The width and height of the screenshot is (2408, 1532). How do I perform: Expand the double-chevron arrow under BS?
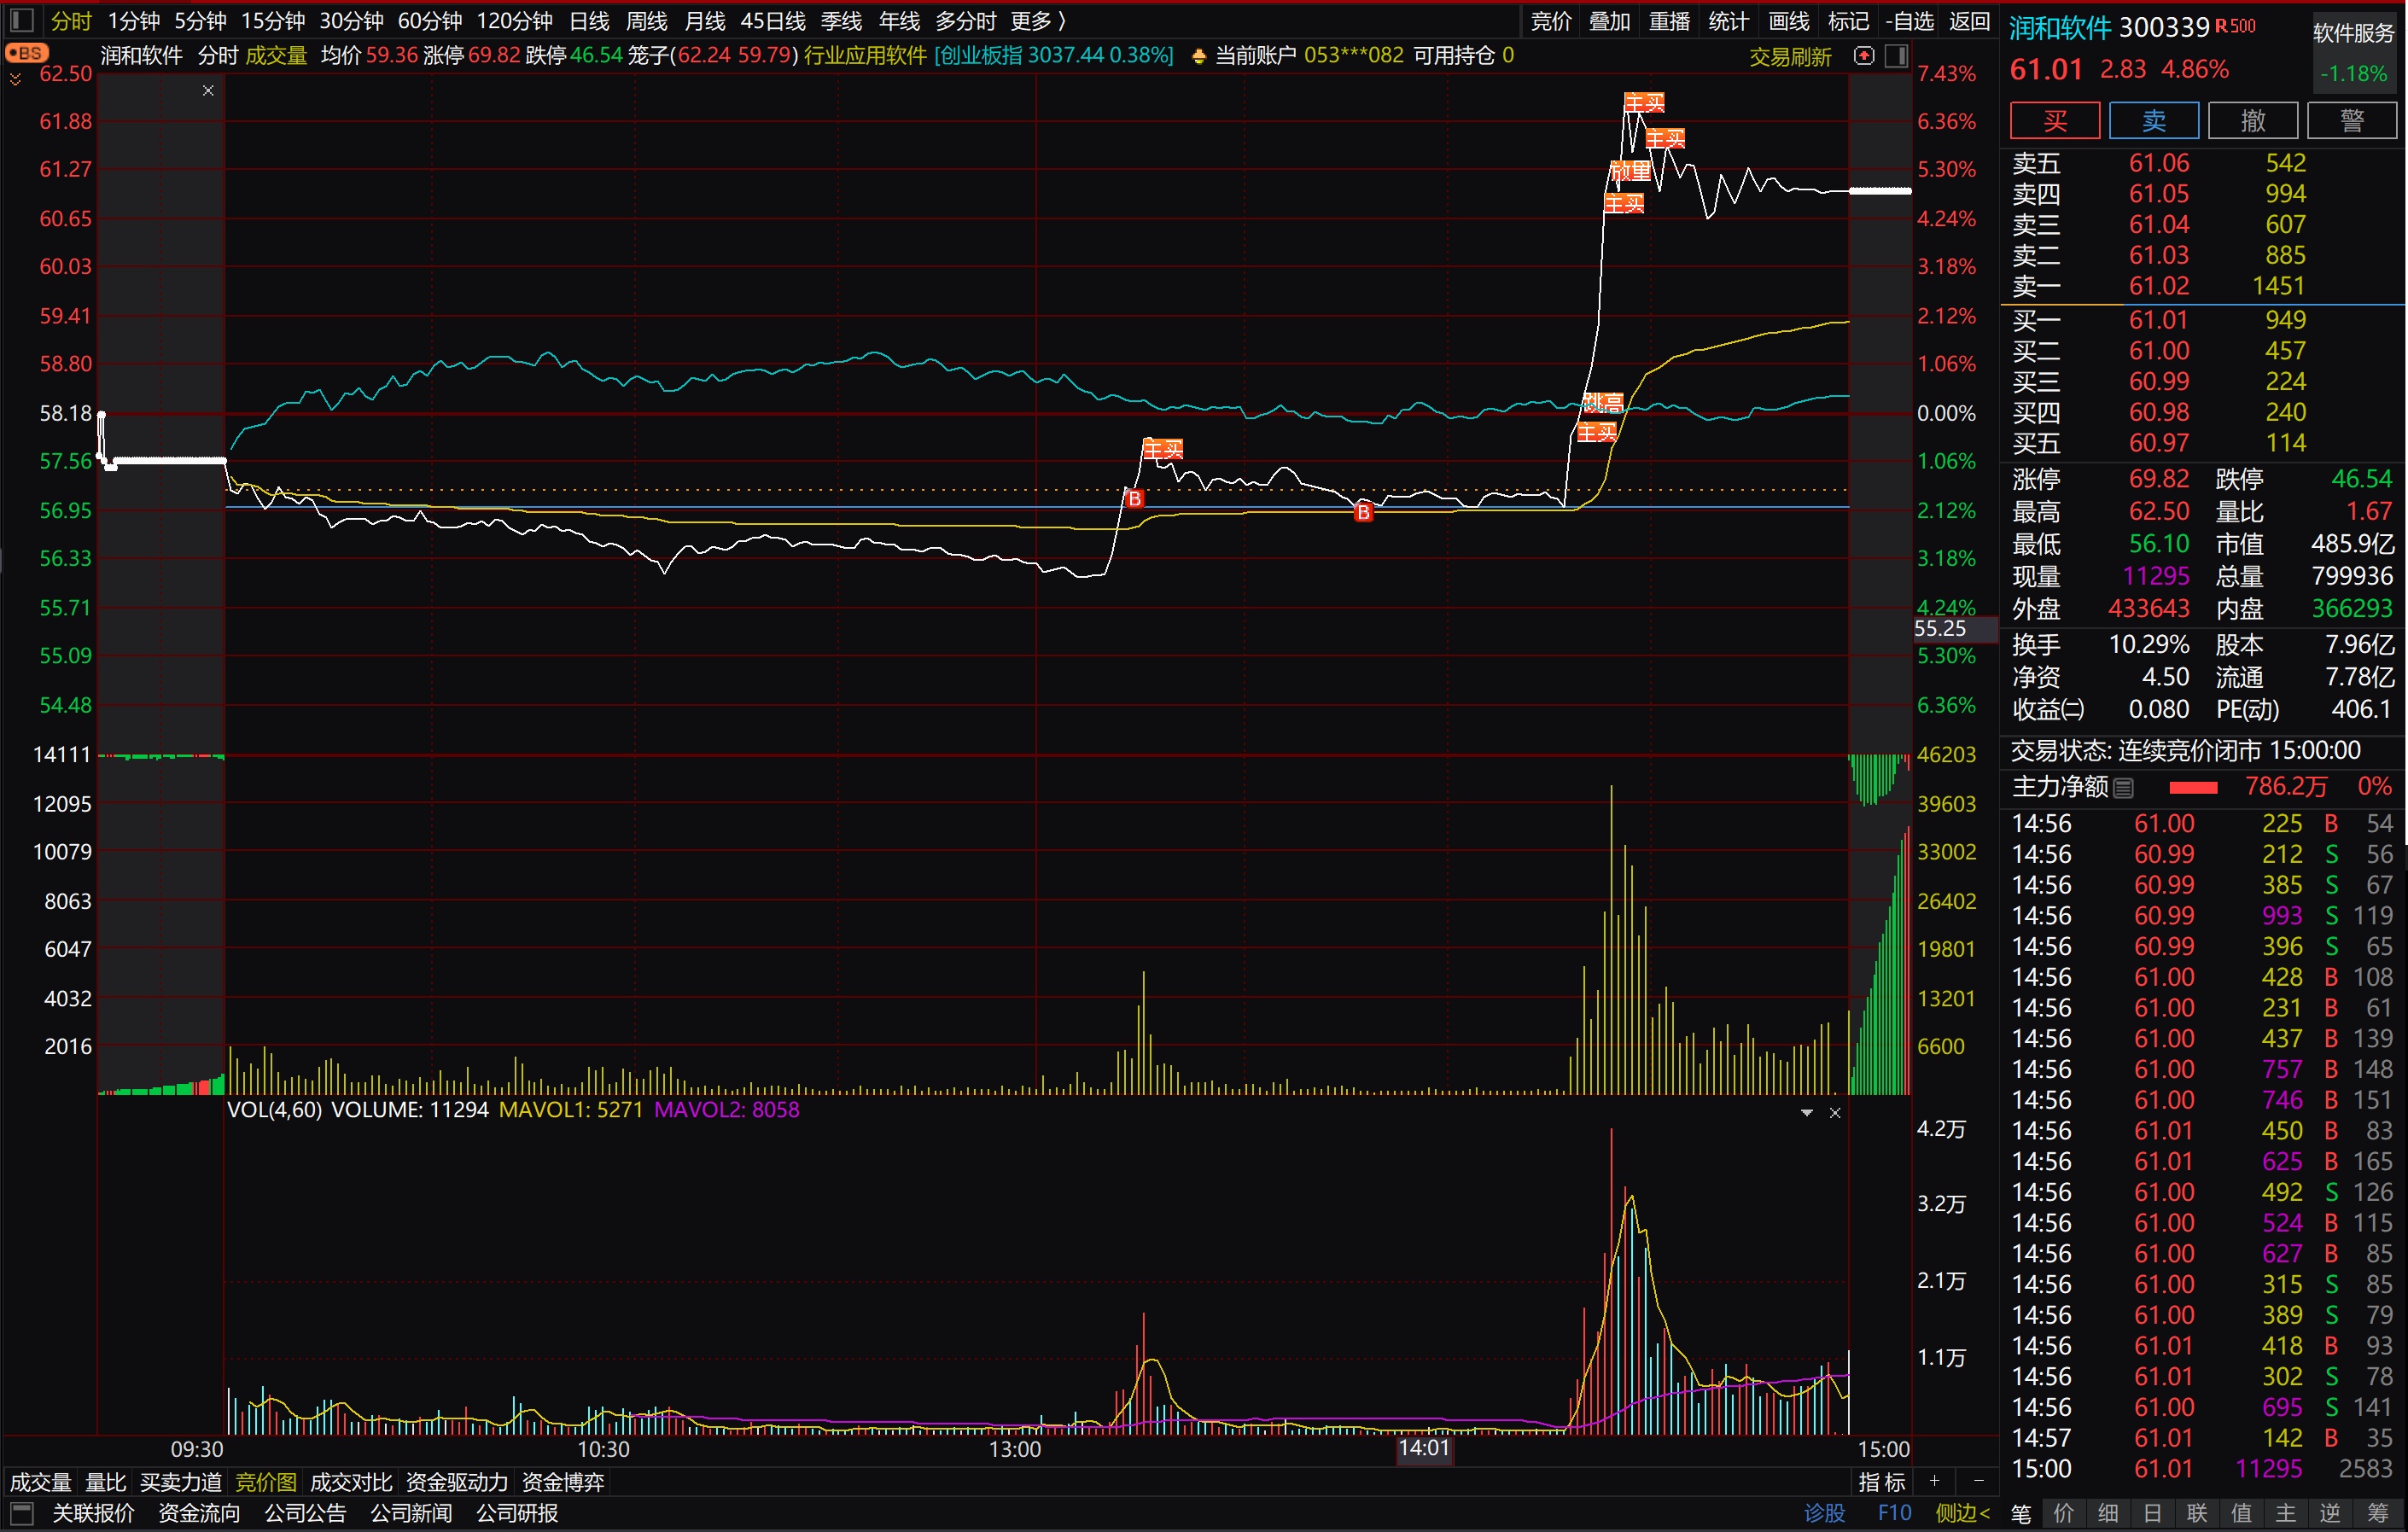point(15,78)
